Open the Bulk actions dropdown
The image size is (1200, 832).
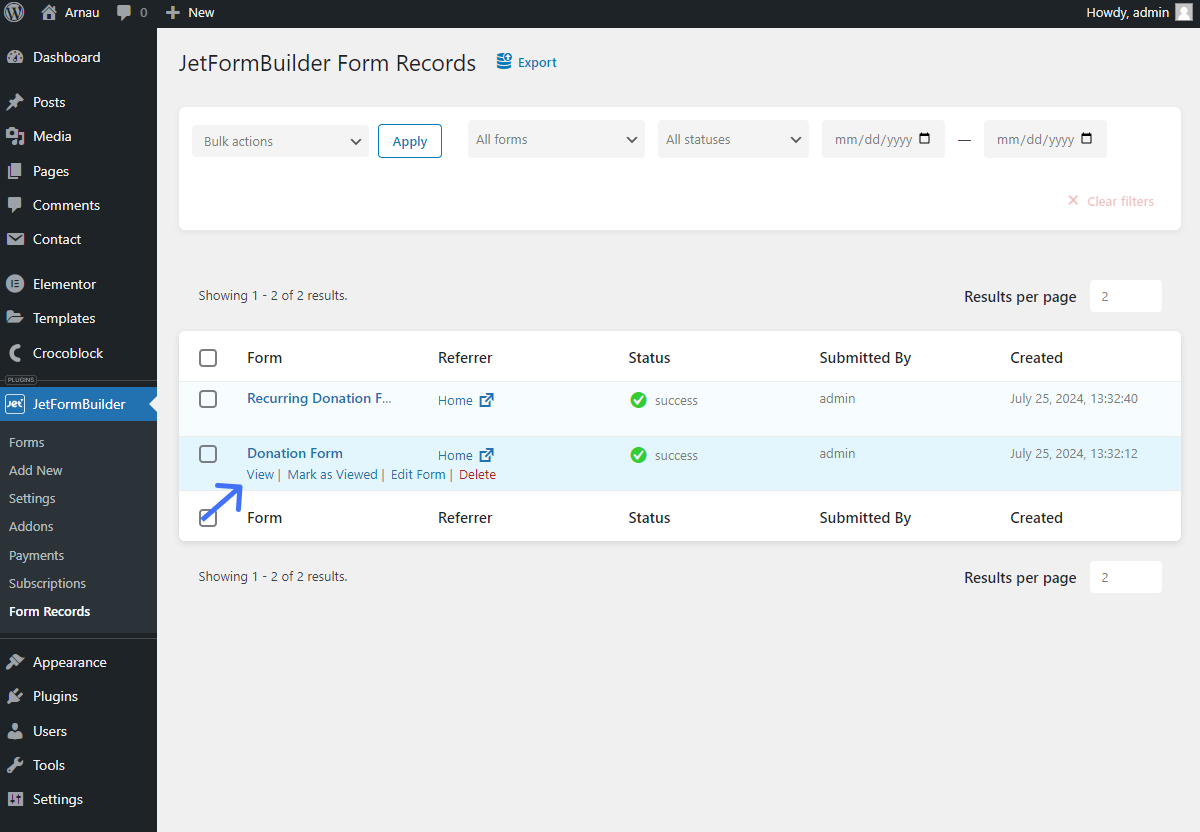pos(280,141)
